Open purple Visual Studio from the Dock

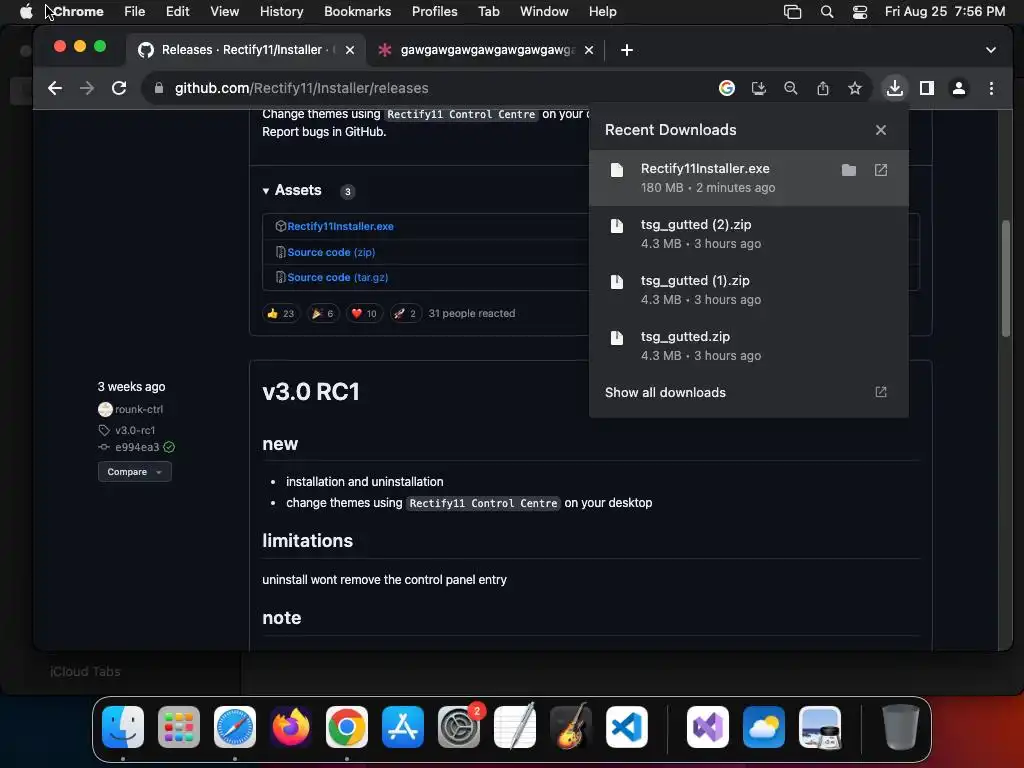pos(708,727)
